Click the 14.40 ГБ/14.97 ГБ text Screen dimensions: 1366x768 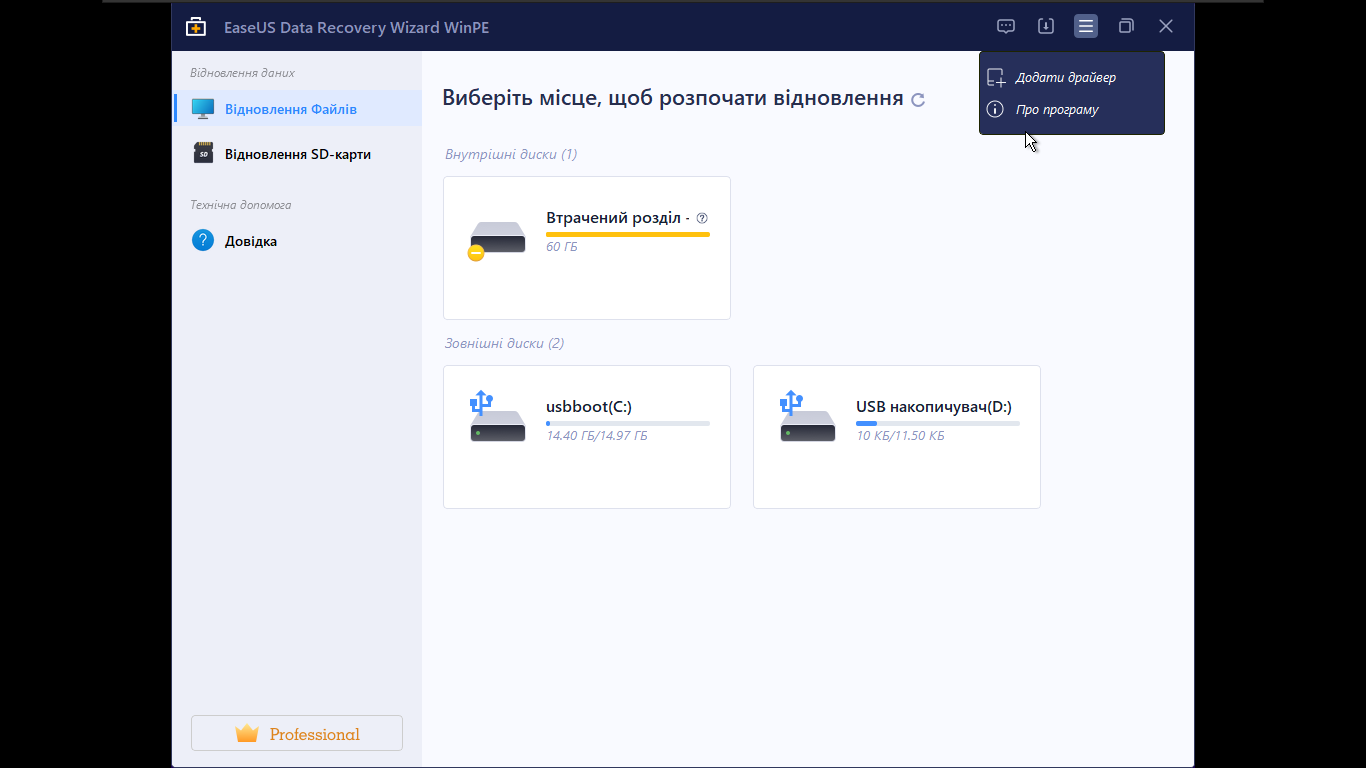(597, 436)
